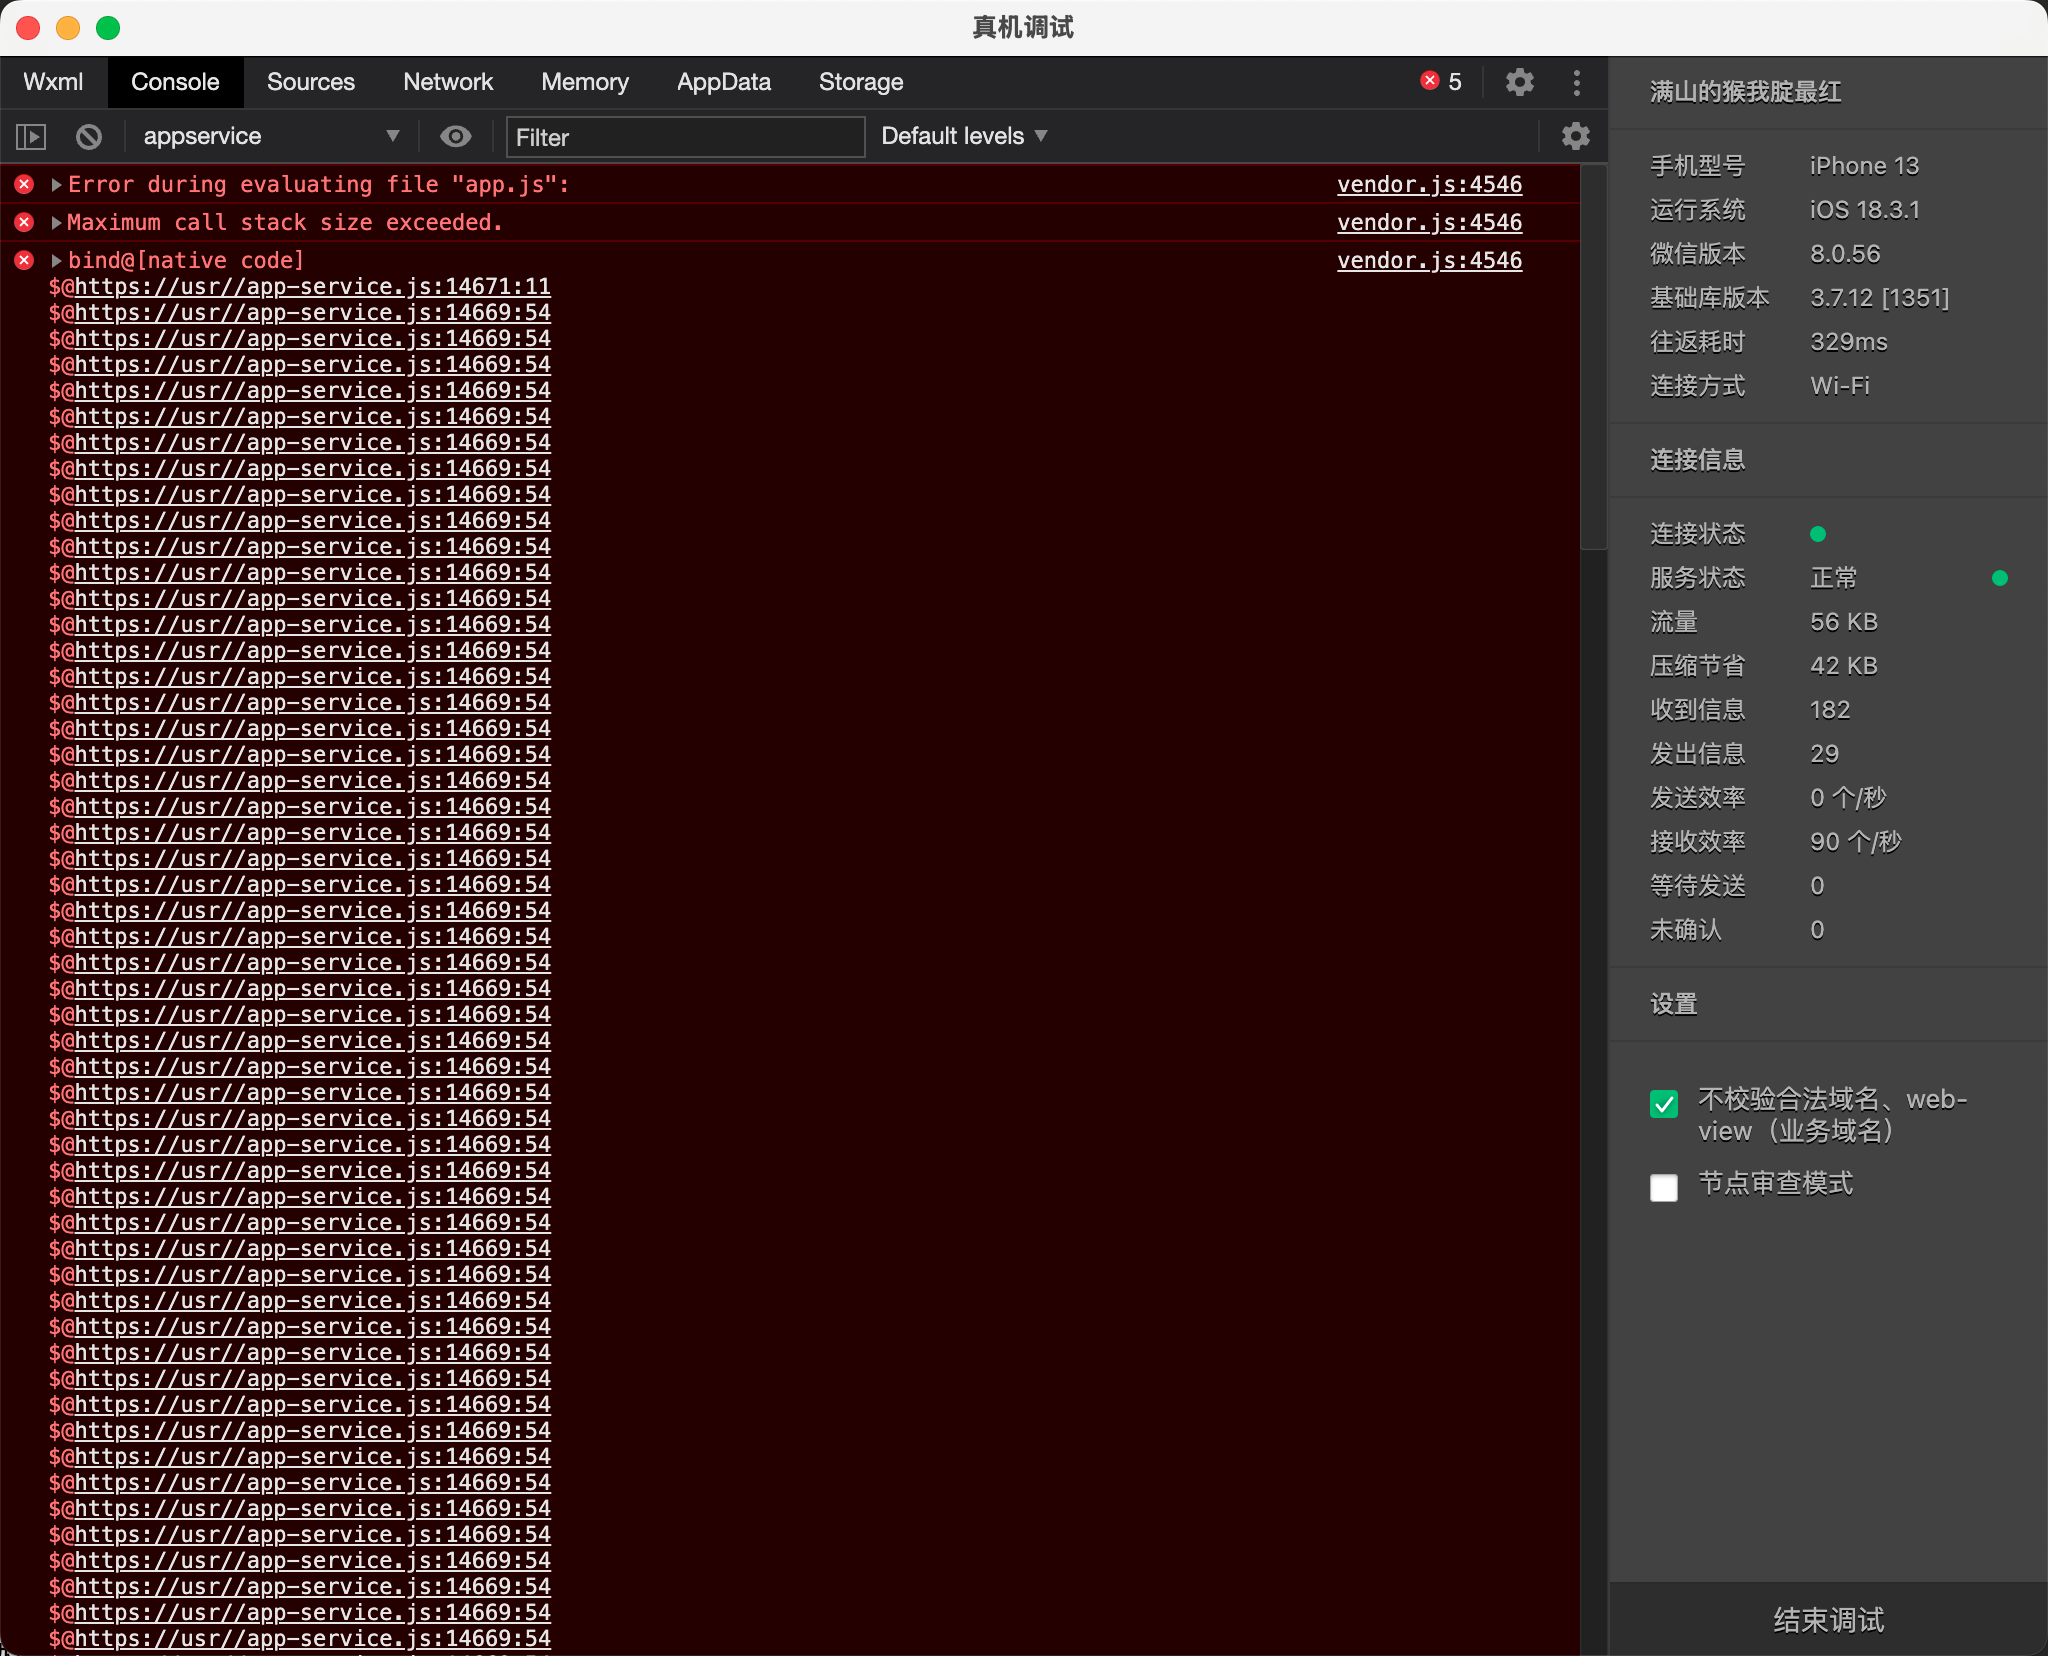Click the iPhone 13 device model value
Image resolution: width=2048 pixels, height=1656 pixels.
[1864, 166]
